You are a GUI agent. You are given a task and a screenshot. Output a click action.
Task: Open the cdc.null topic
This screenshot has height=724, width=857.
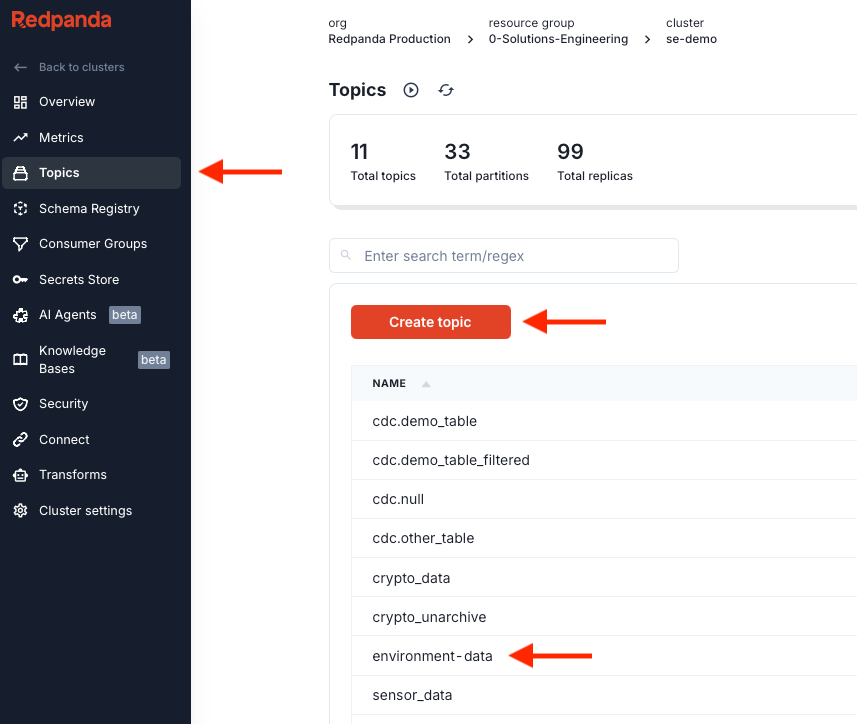coord(398,499)
